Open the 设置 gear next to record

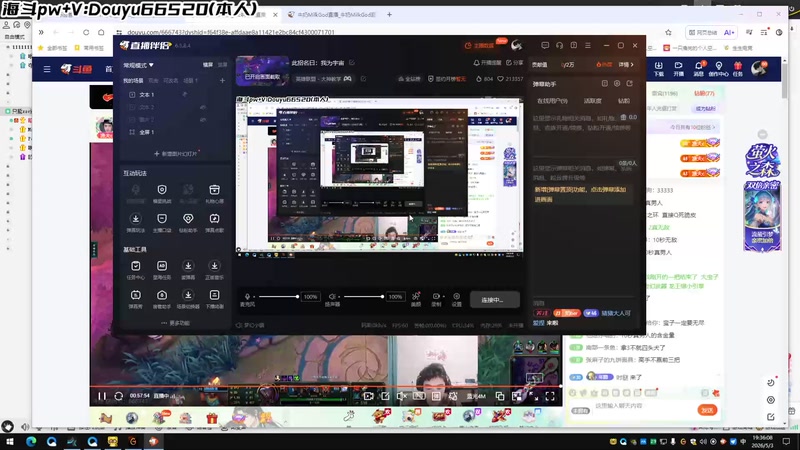click(456, 299)
